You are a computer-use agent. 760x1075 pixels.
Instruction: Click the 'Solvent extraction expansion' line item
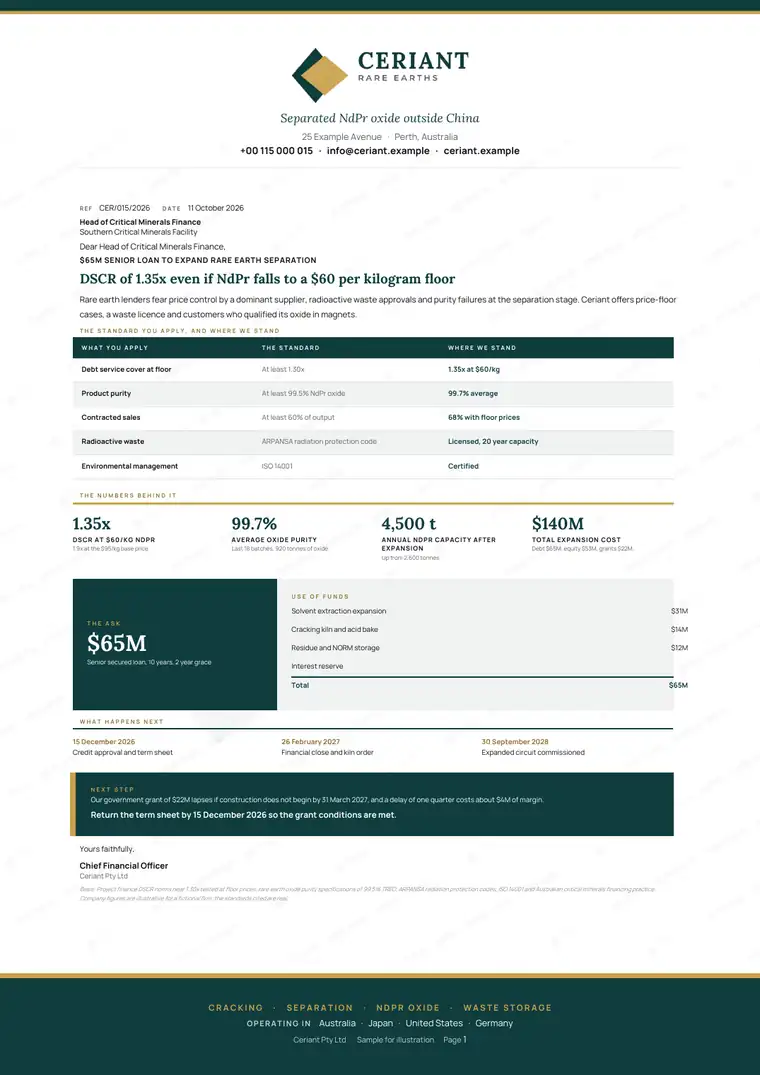(339, 611)
